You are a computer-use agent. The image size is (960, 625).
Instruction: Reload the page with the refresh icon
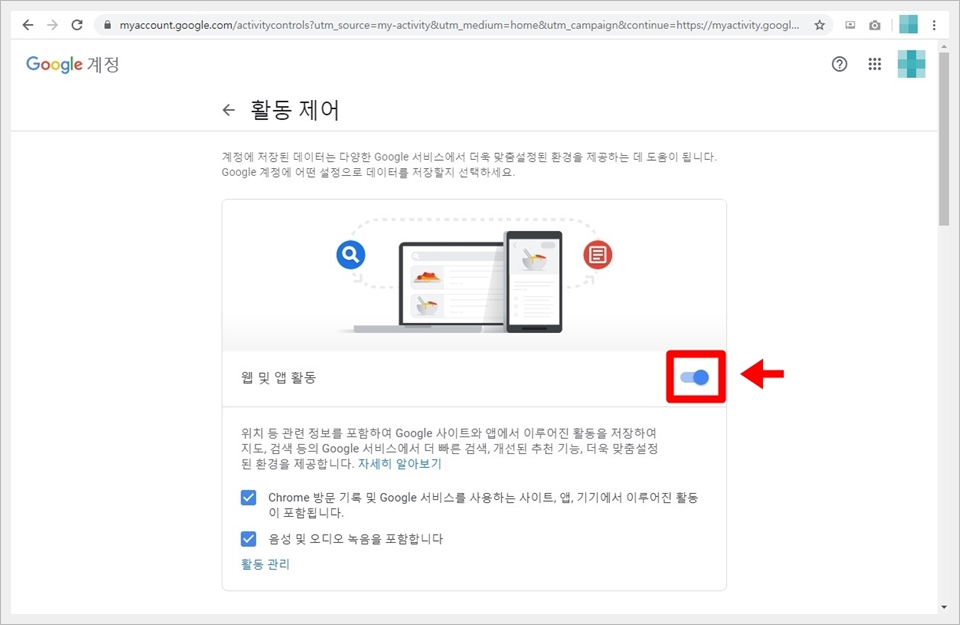77,25
